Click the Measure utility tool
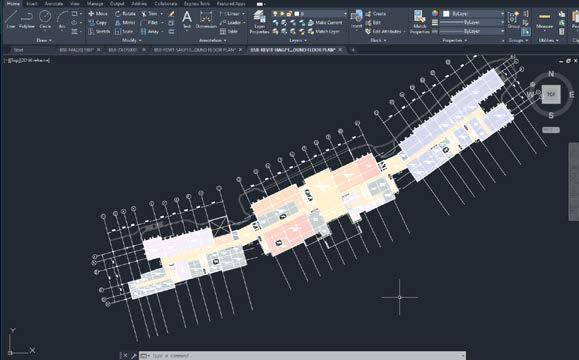Image resolution: width=579 pixels, height=360 pixels. pyautogui.click(x=544, y=21)
